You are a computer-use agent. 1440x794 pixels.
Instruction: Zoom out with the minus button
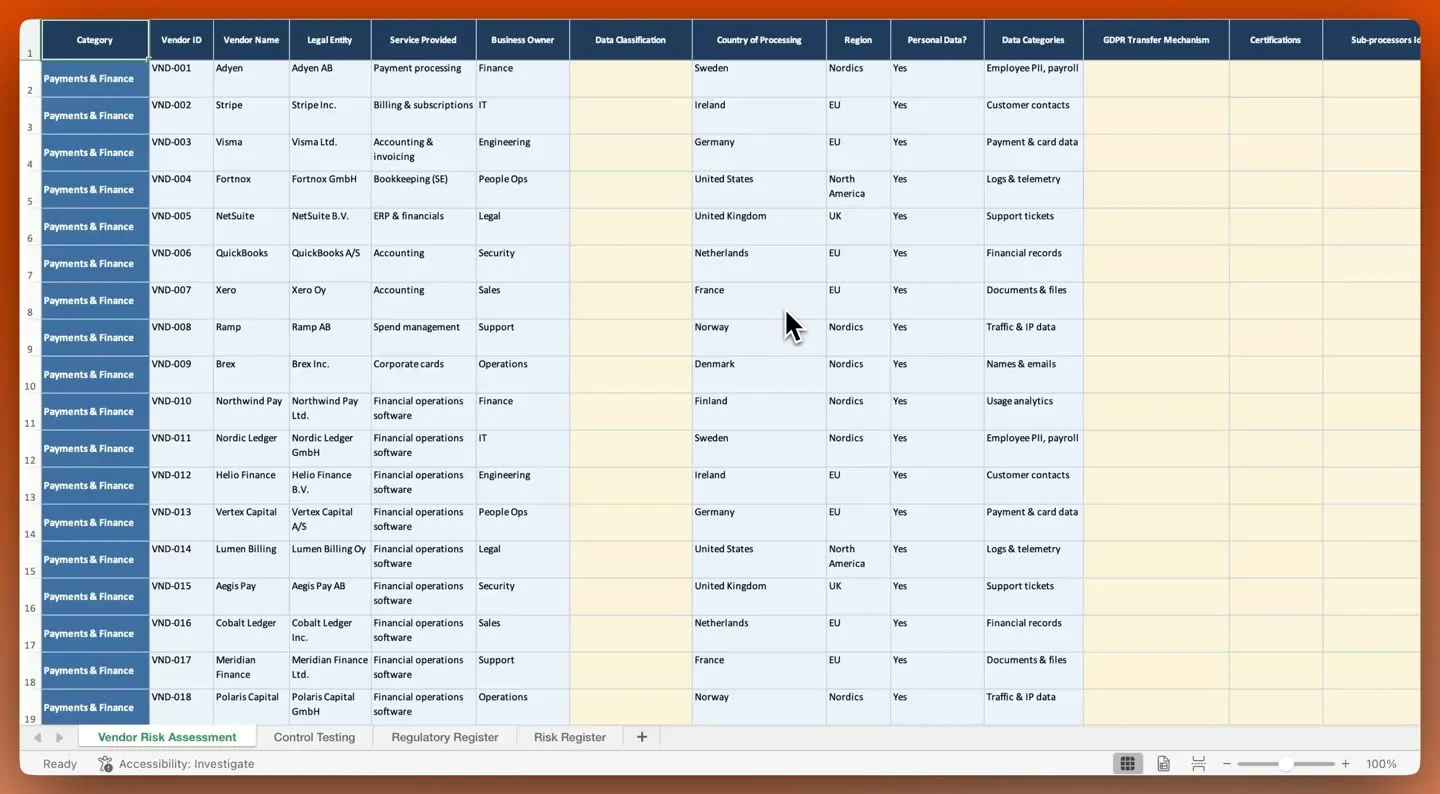pyautogui.click(x=1227, y=764)
